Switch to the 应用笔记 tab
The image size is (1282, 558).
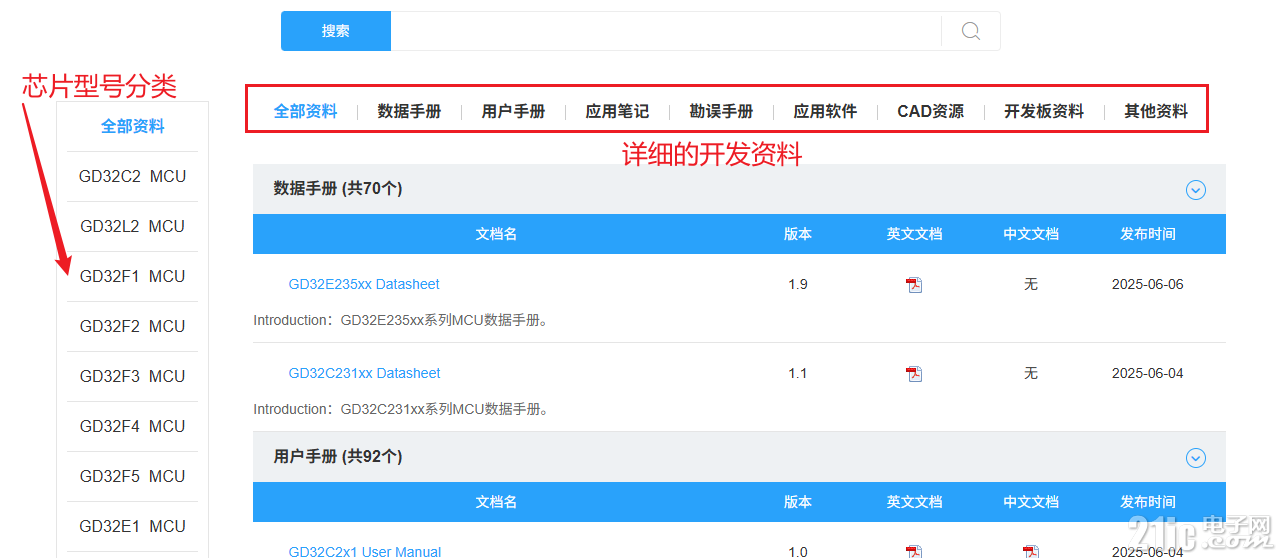(617, 111)
